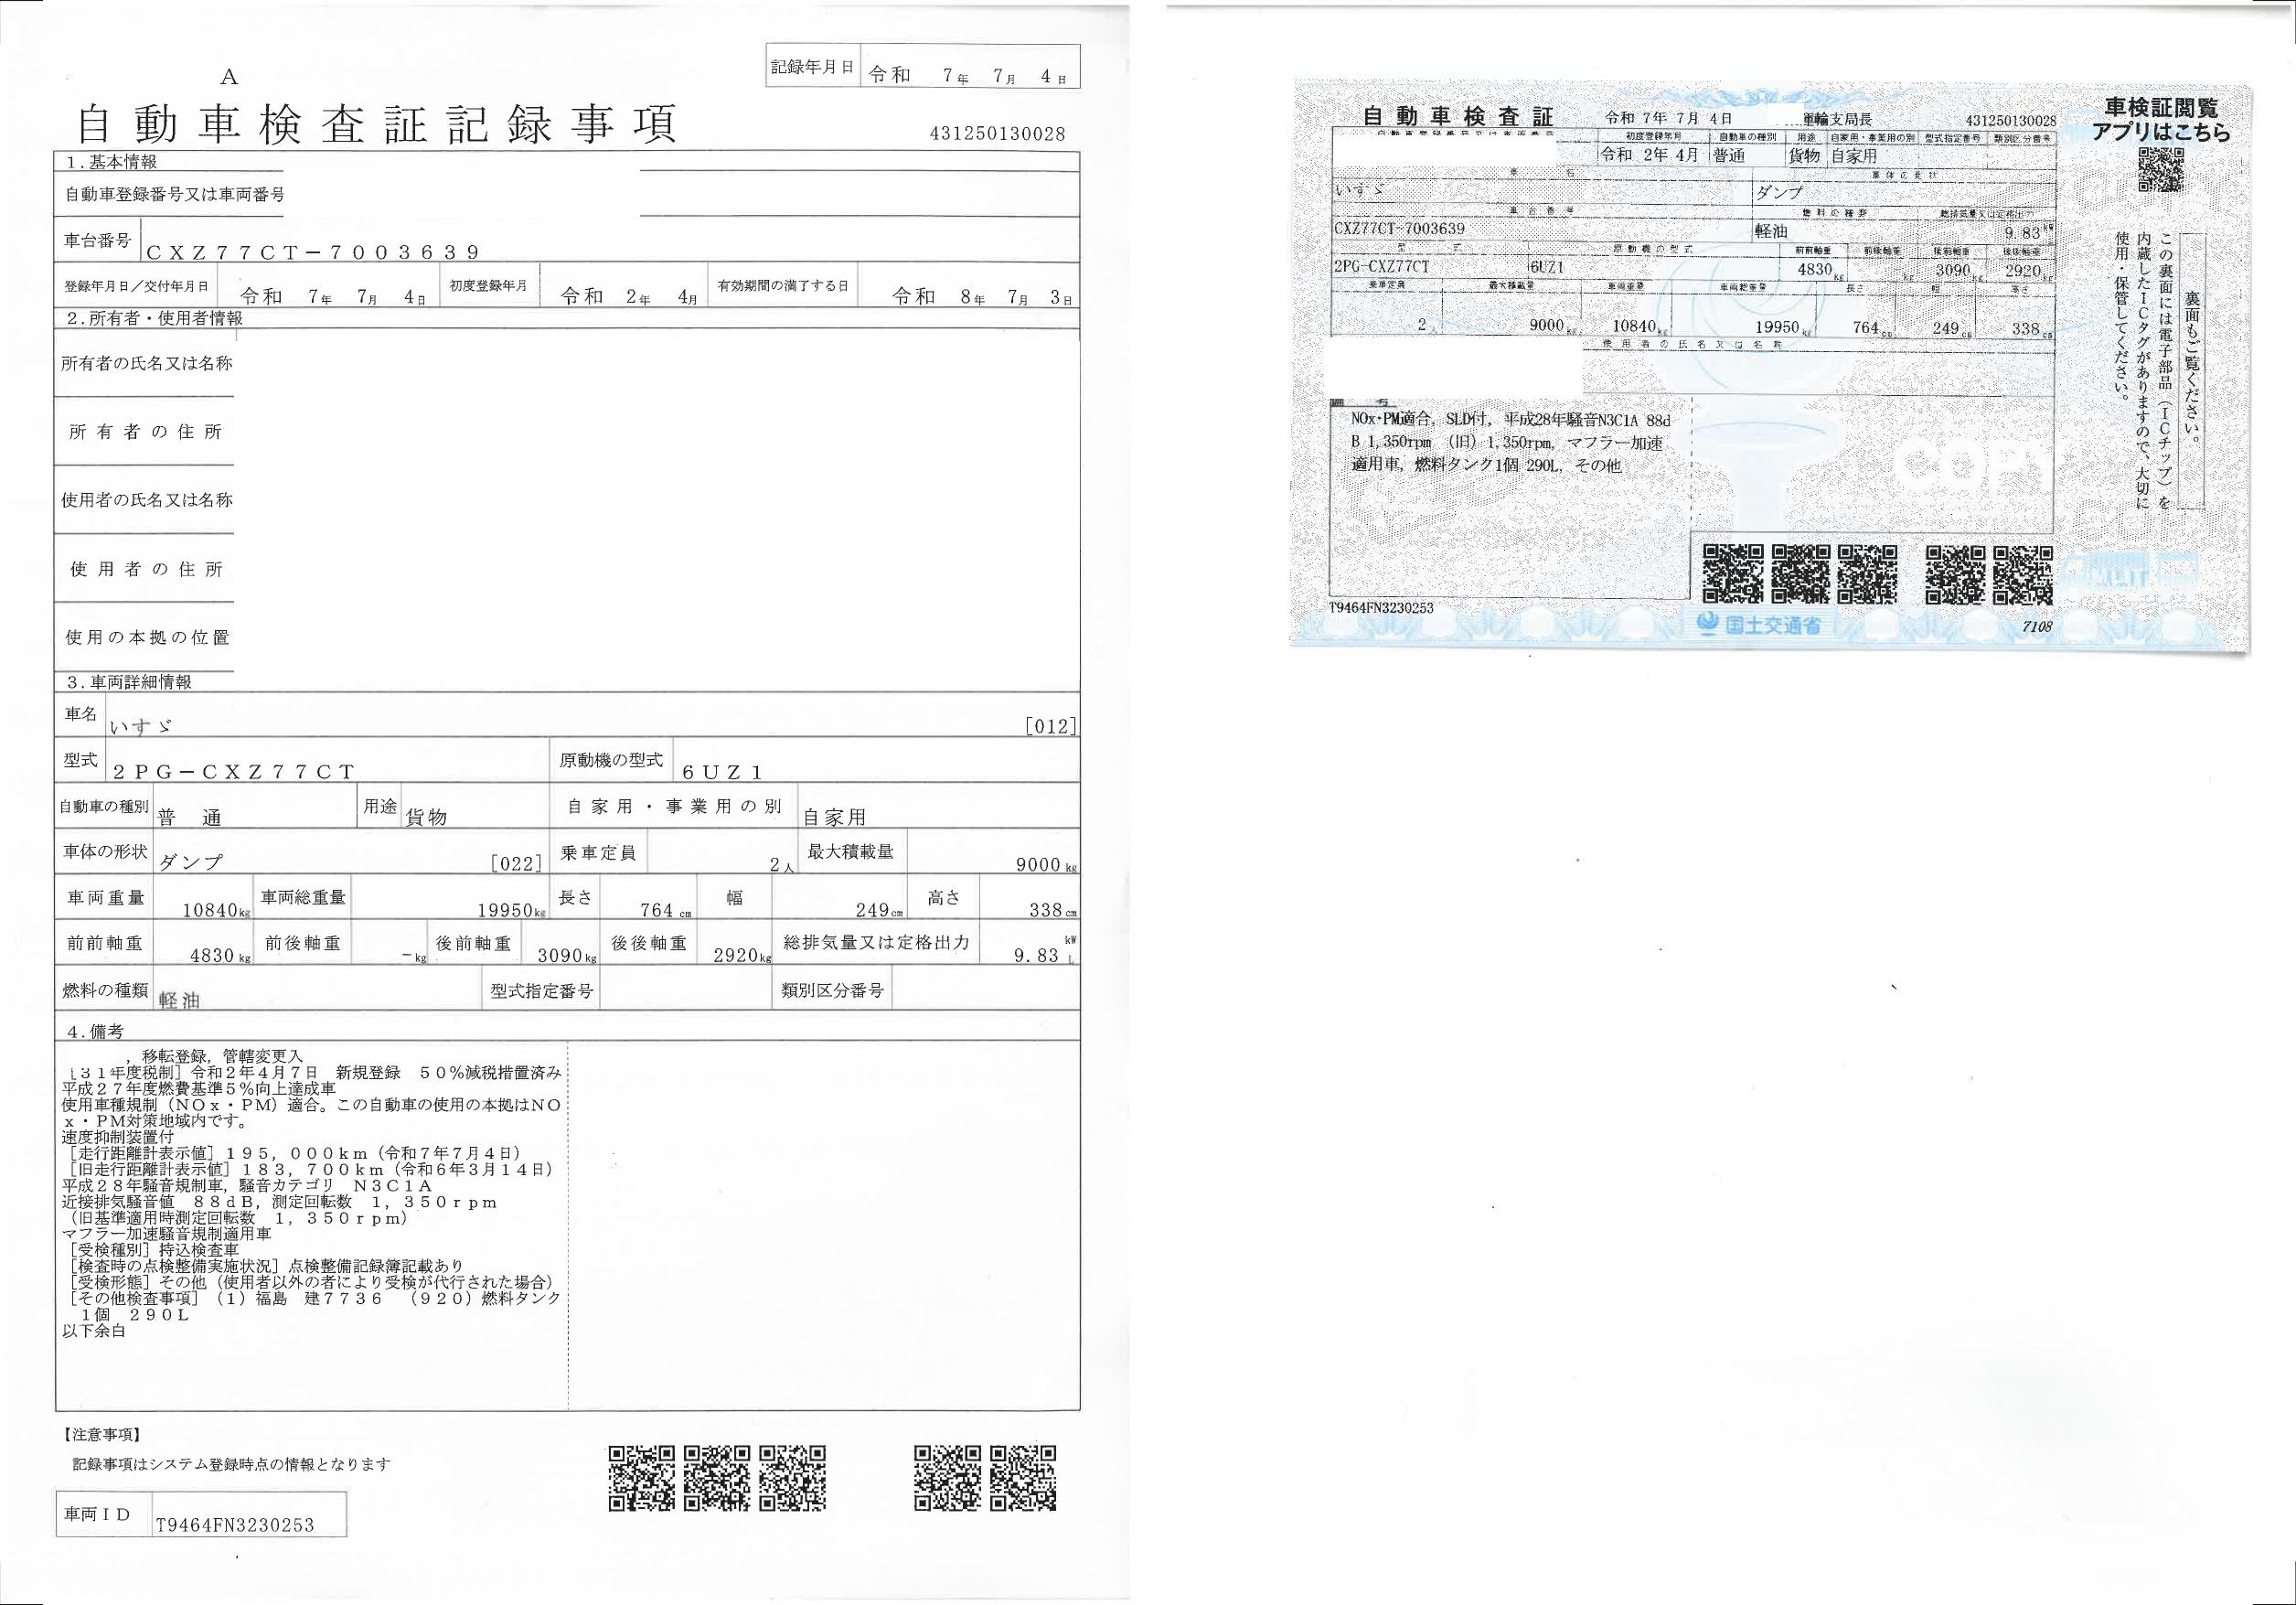This screenshot has height=1605, width=2296.
Task: Click the 車両総重量 label on the record sheet
Action: click(303, 897)
